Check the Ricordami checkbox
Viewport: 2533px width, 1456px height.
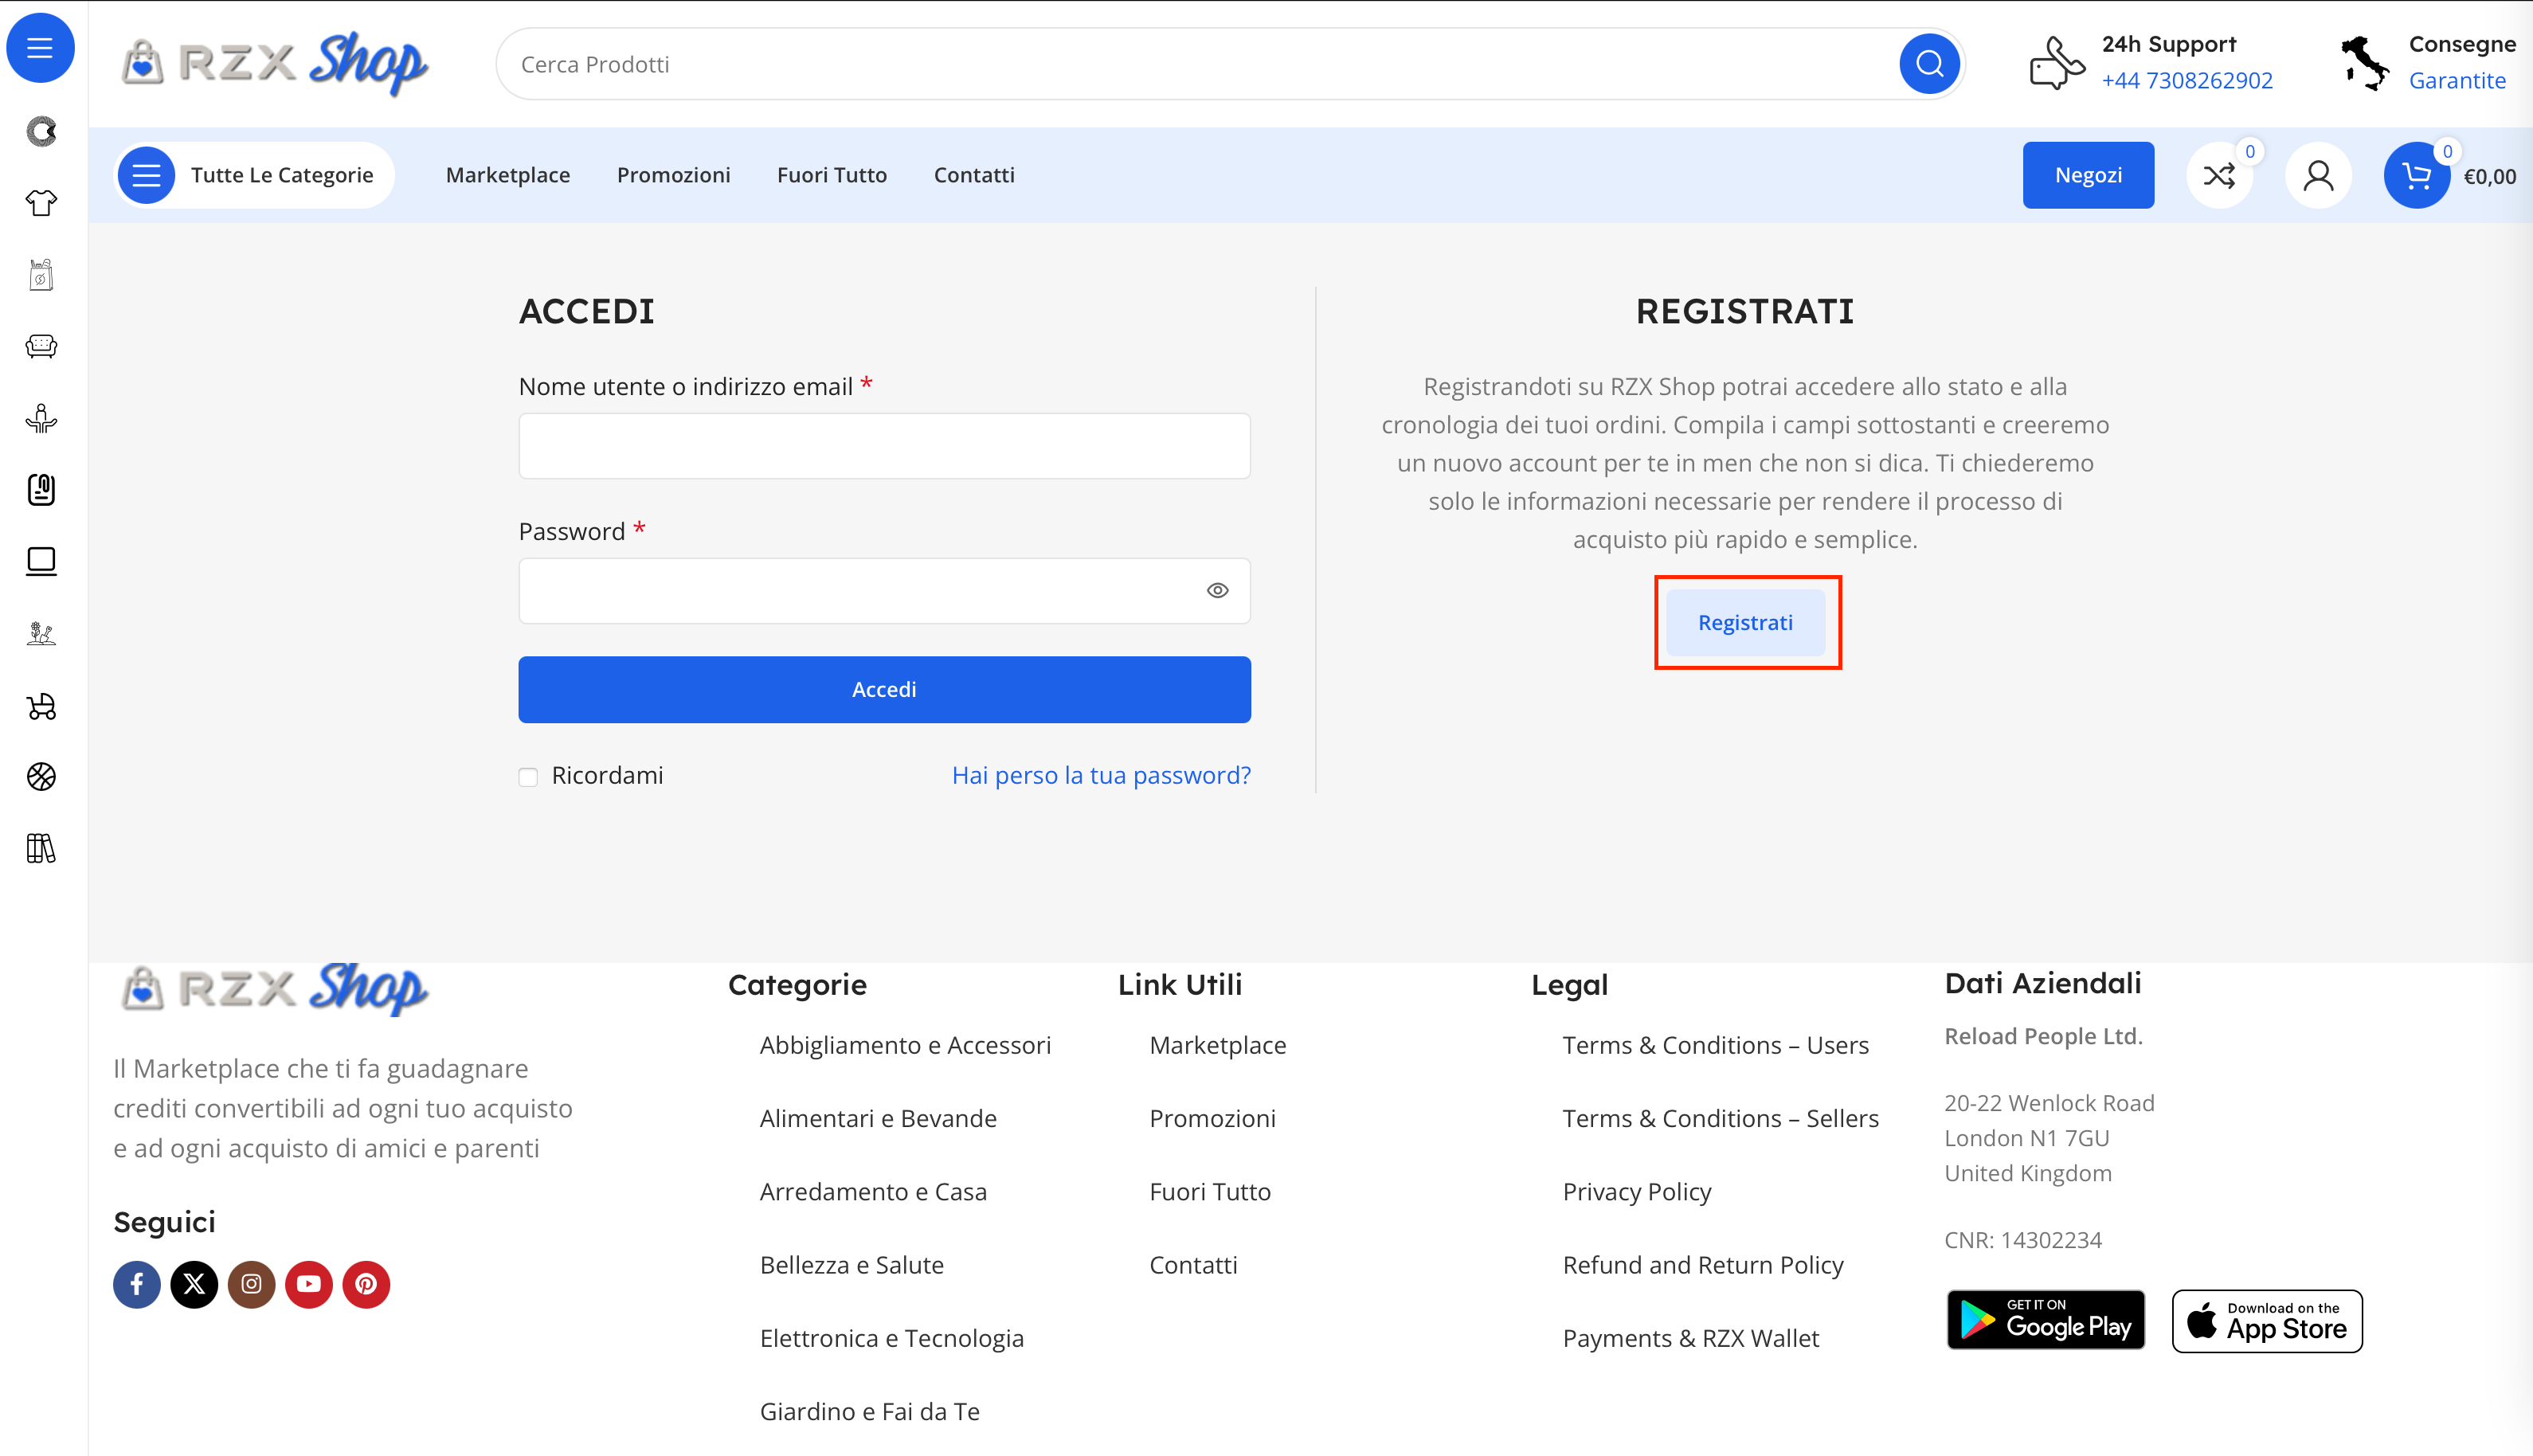click(x=528, y=777)
